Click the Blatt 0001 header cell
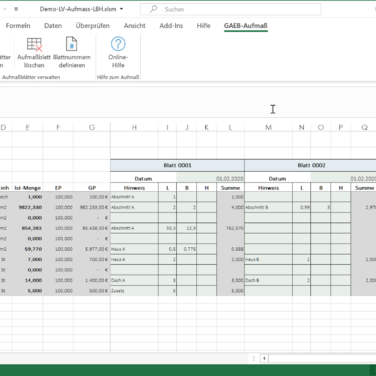Image resolution: width=376 pixels, height=376 pixels. coord(177,165)
